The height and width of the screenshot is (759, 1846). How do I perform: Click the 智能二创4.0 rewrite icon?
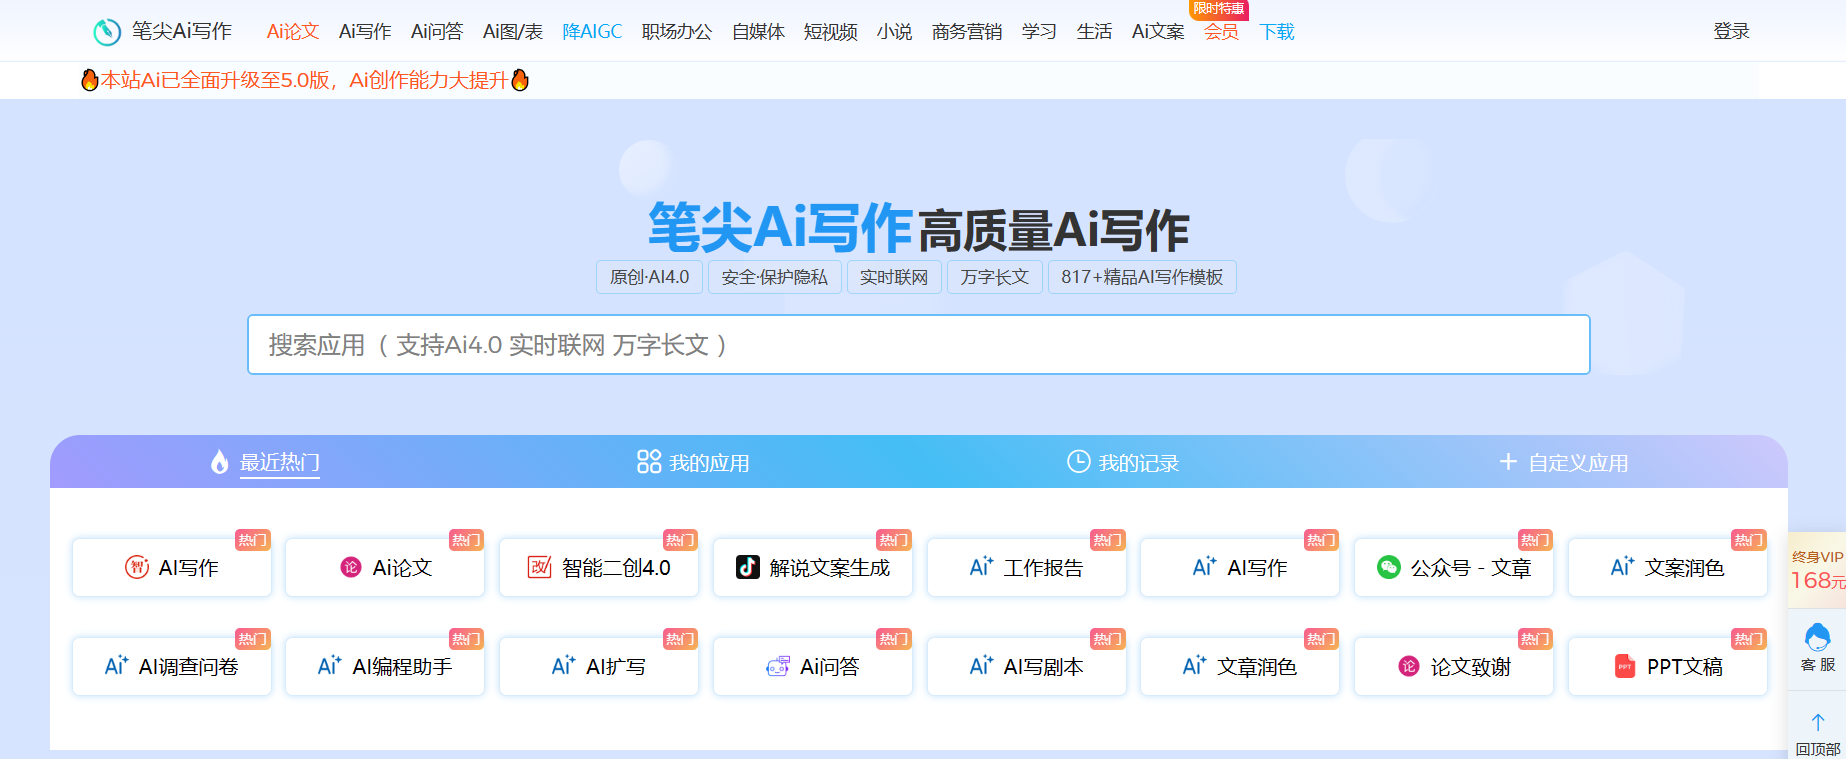point(540,567)
